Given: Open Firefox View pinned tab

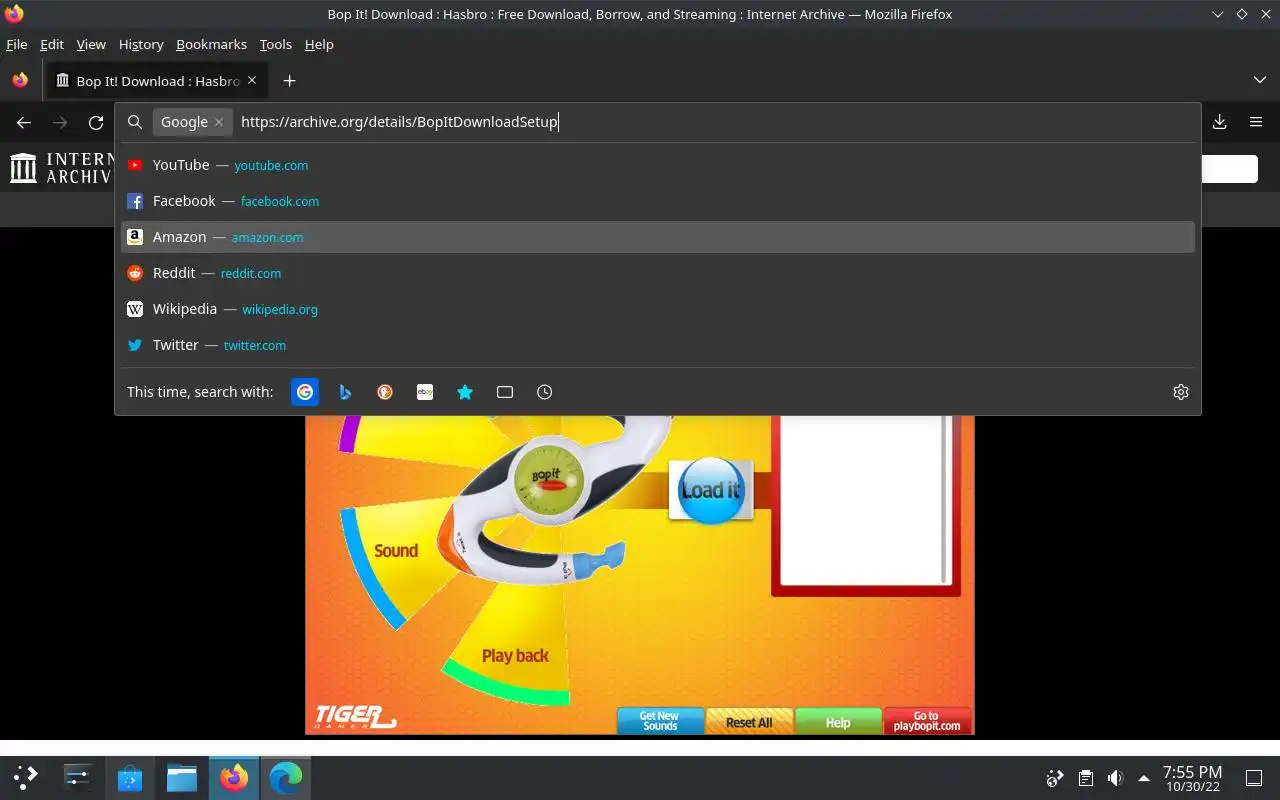Looking at the screenshot, I should 20,81.
